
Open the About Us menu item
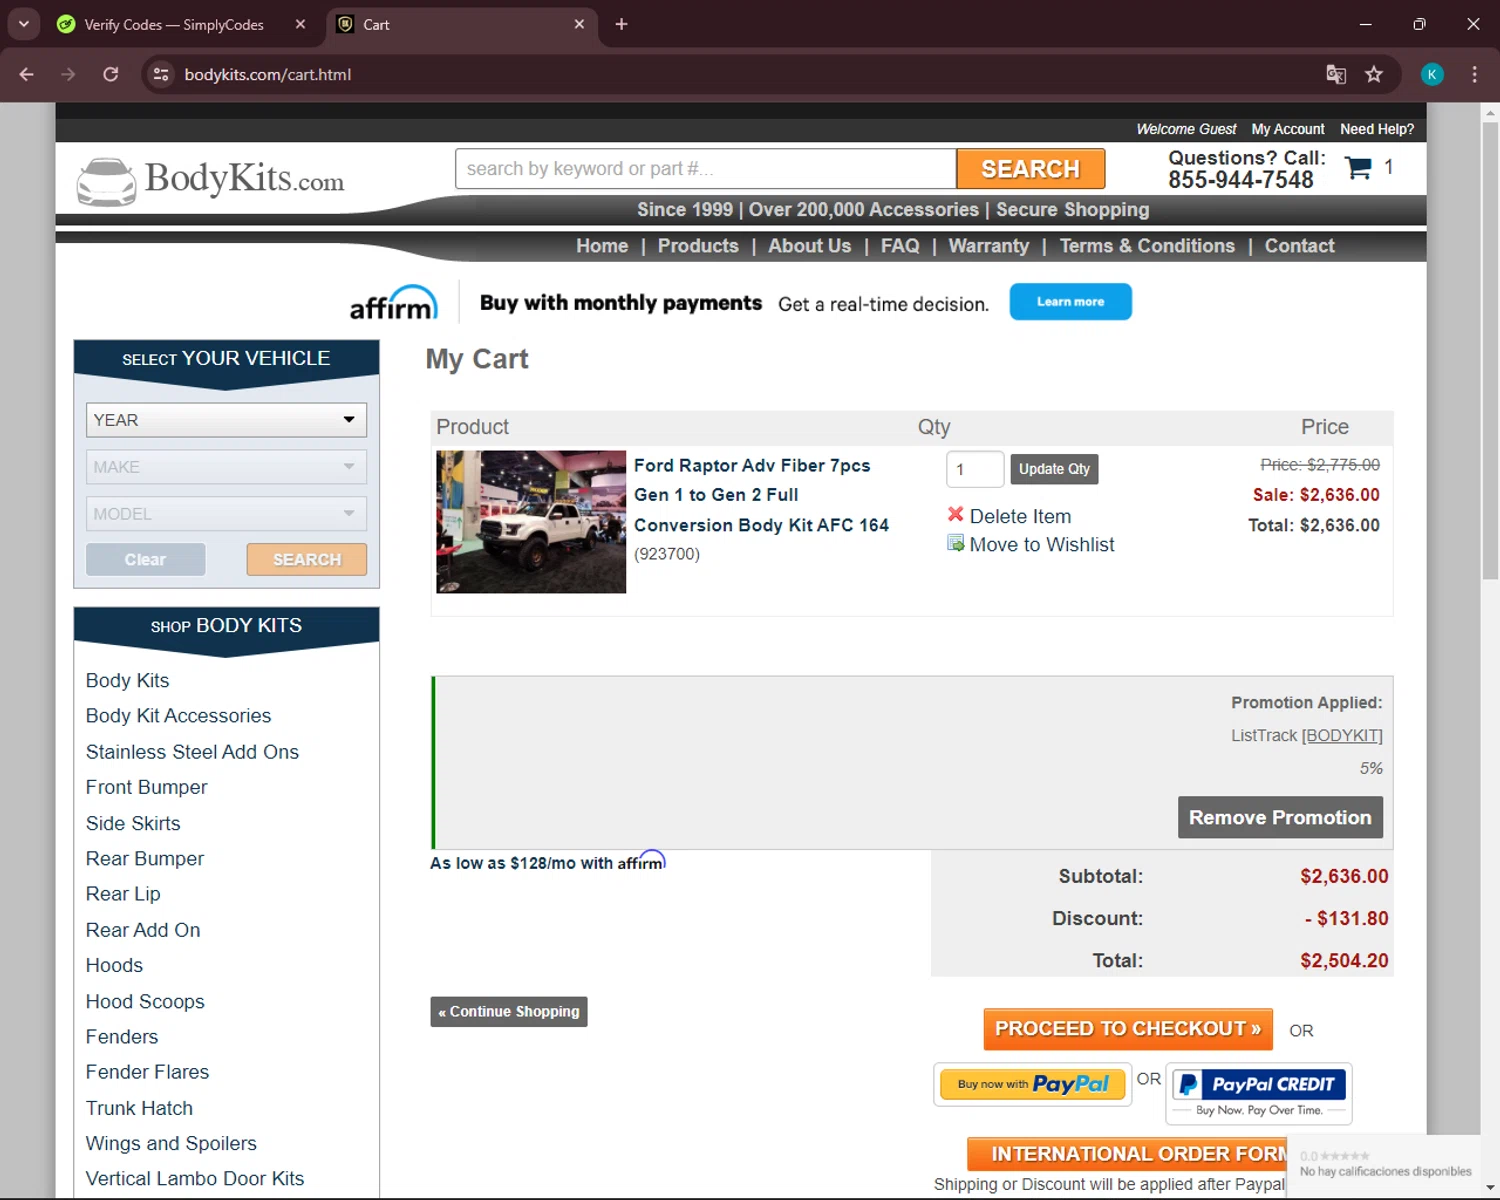(x=810, y=246)
